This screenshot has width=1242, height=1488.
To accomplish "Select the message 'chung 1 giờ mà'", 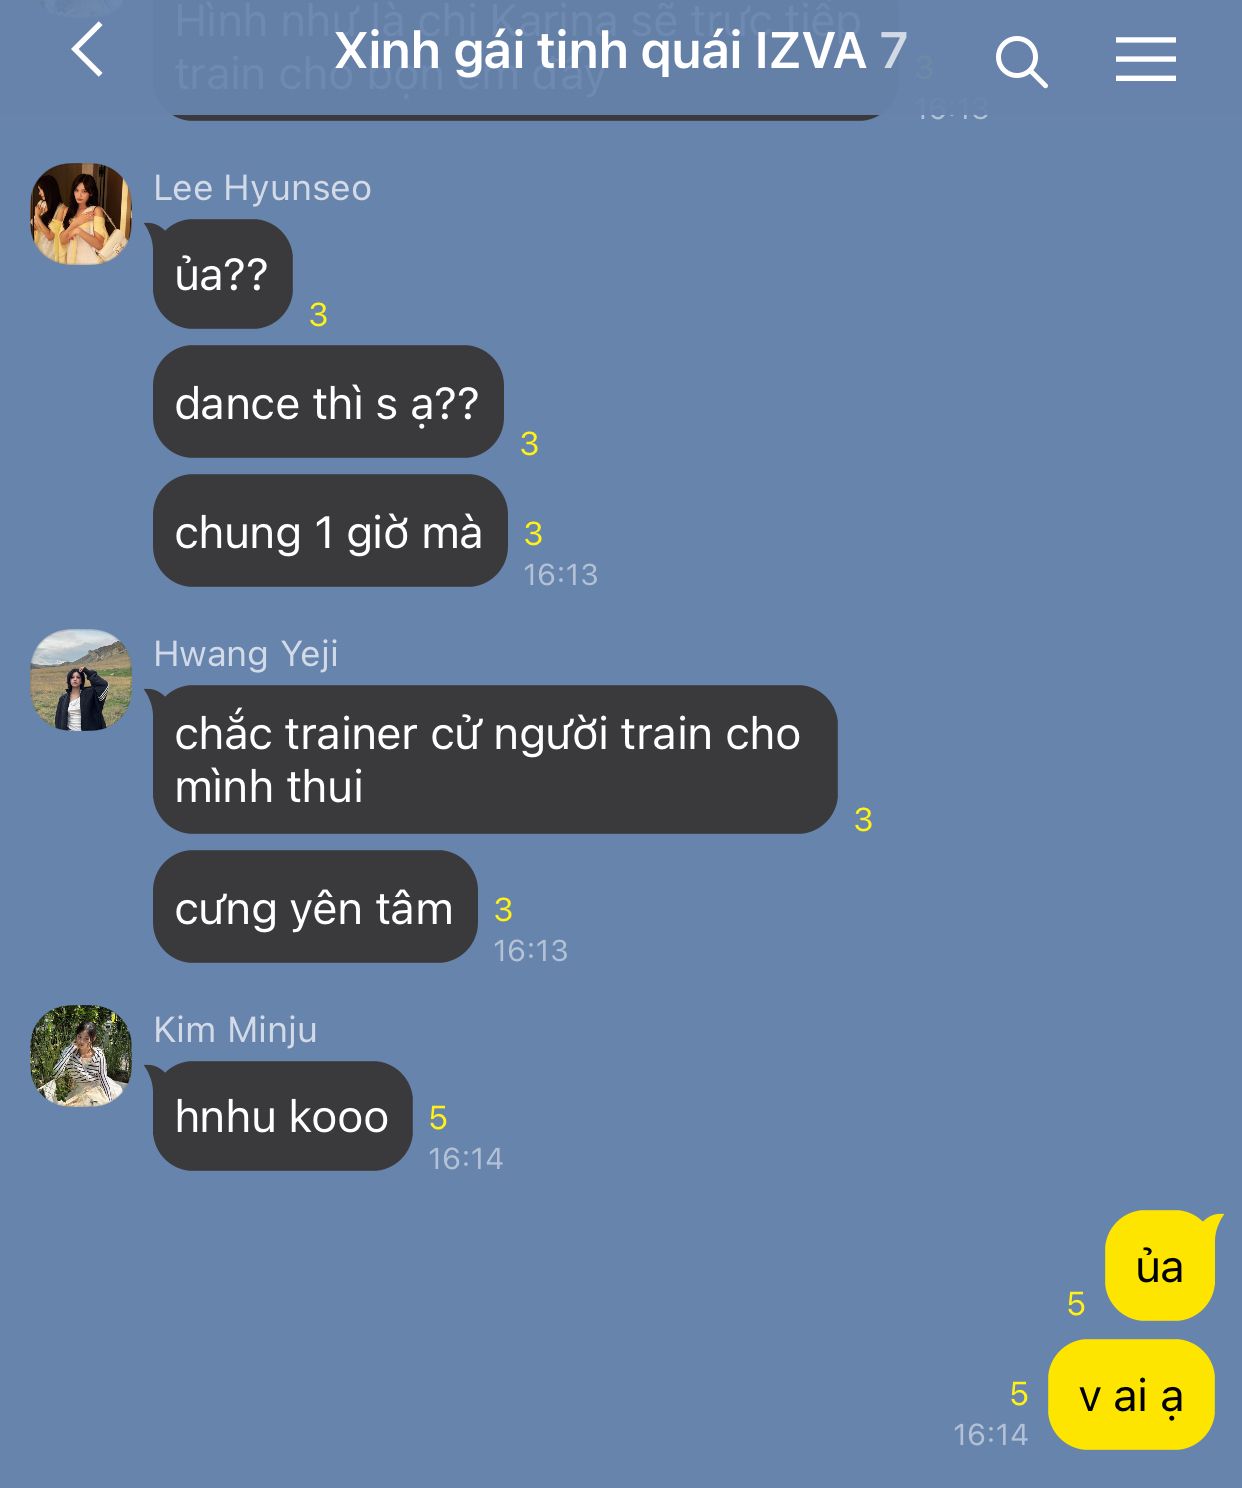I will click(330, 531).
